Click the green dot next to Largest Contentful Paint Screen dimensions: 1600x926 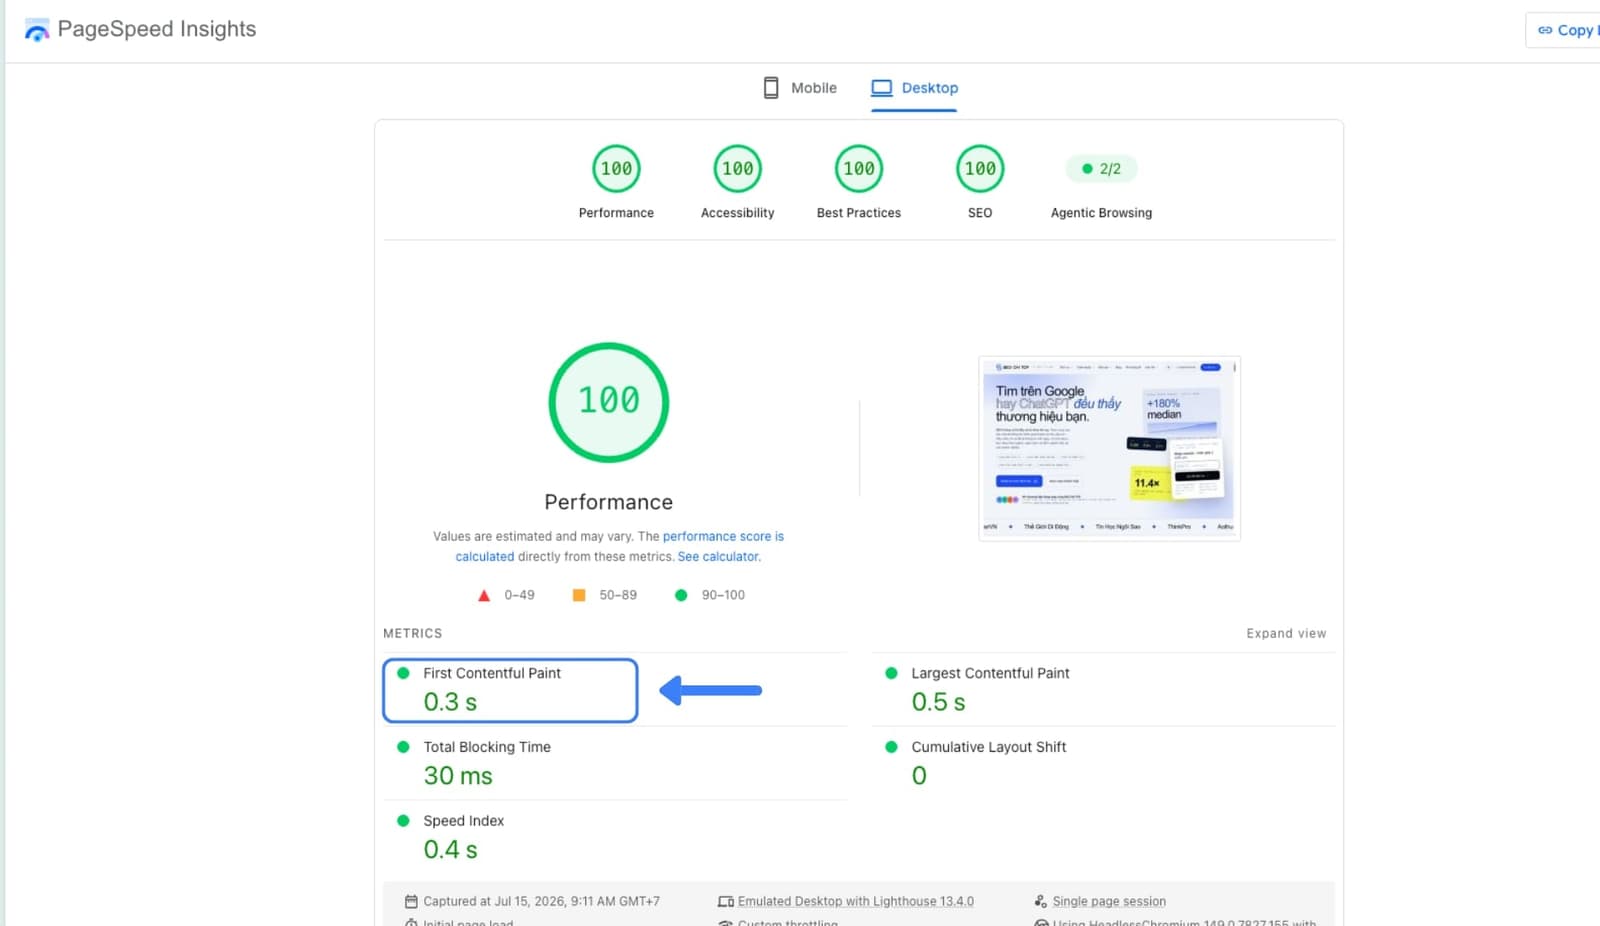click(x=891, y=673)
